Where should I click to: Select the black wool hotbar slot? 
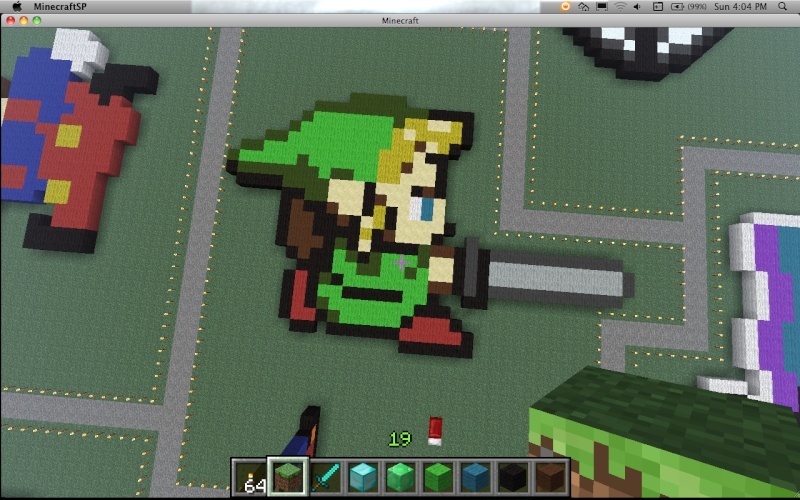pos(512,477)
